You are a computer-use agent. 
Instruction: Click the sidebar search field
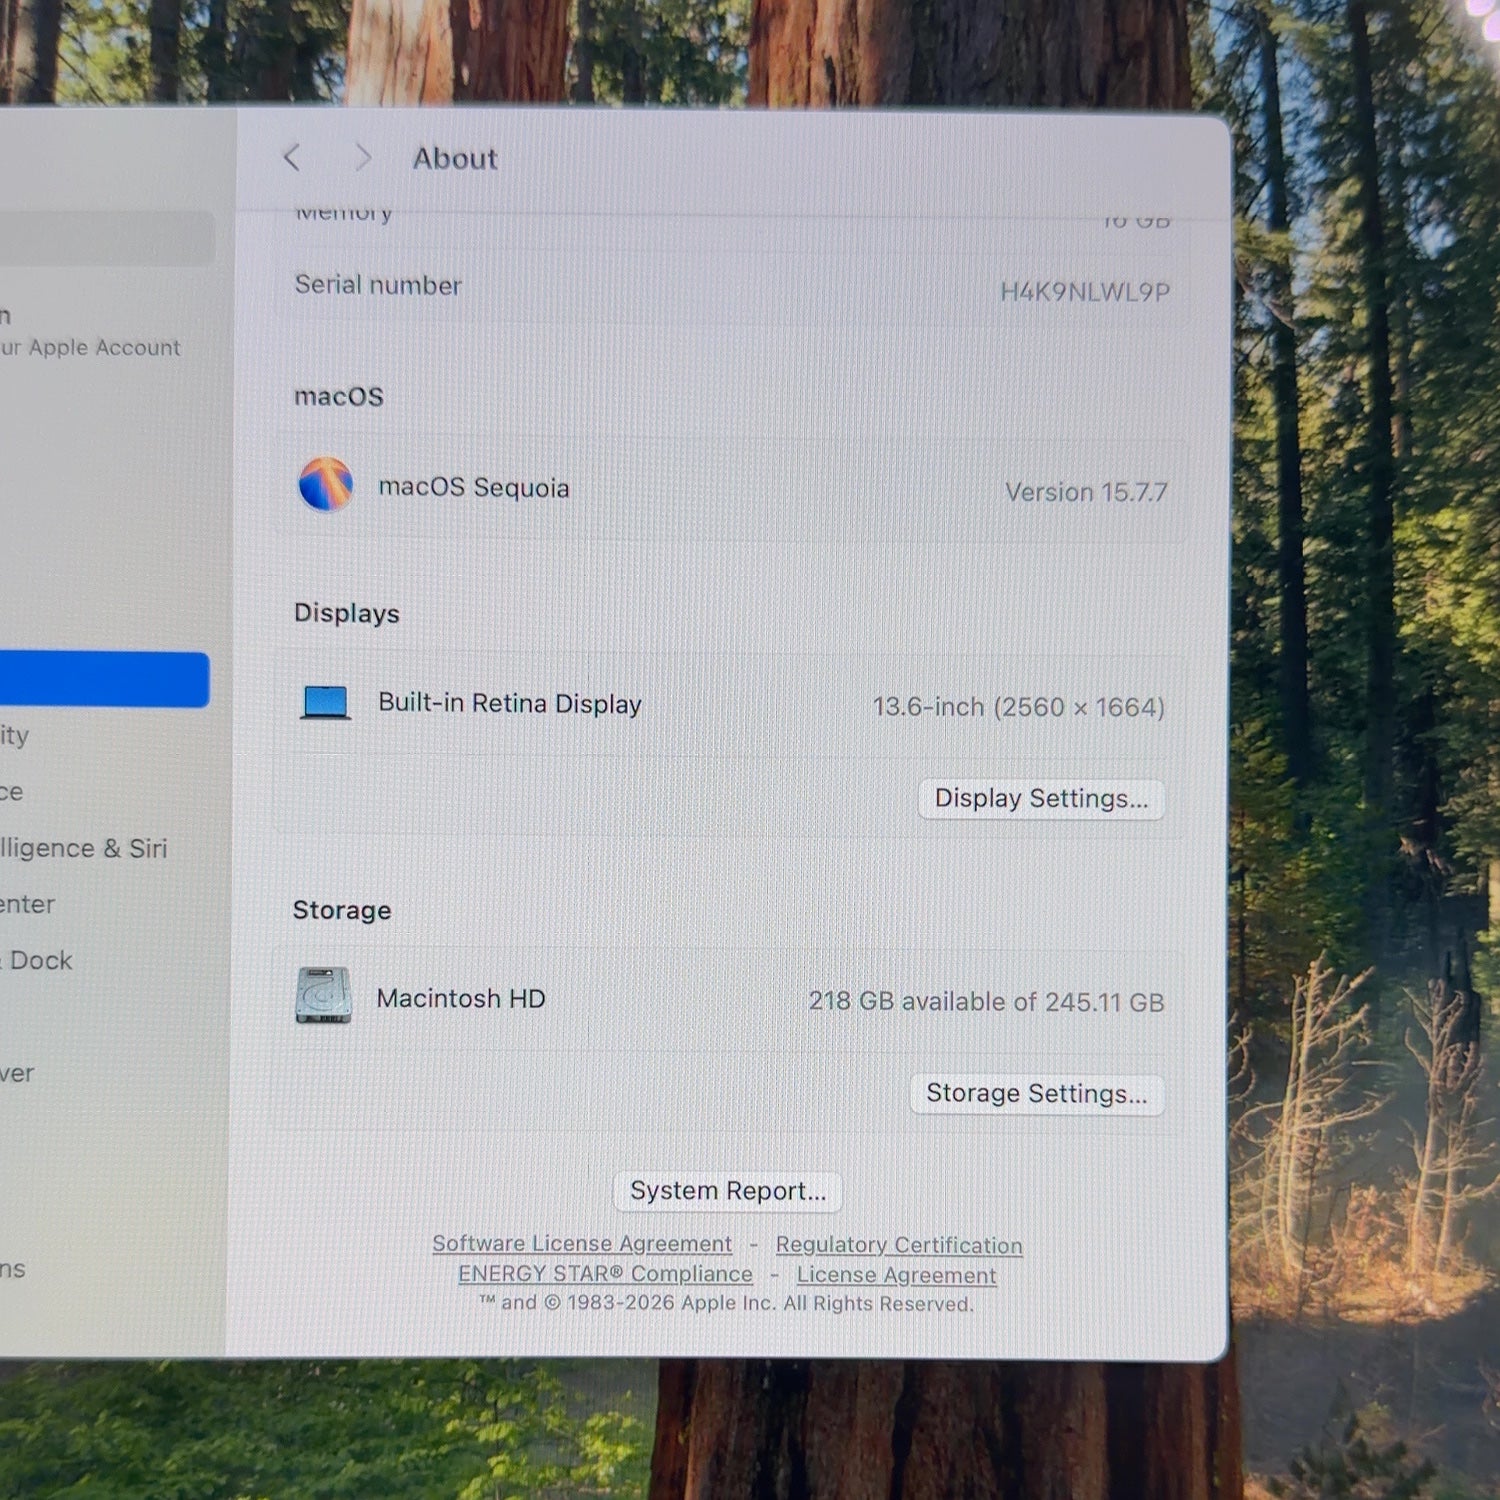(106, 238)
